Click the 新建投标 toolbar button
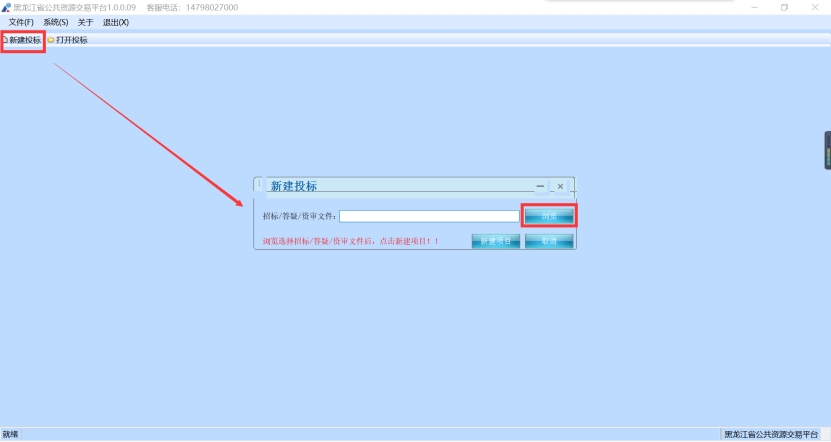Screen dimensions: 831x442 tap(23, 40)
